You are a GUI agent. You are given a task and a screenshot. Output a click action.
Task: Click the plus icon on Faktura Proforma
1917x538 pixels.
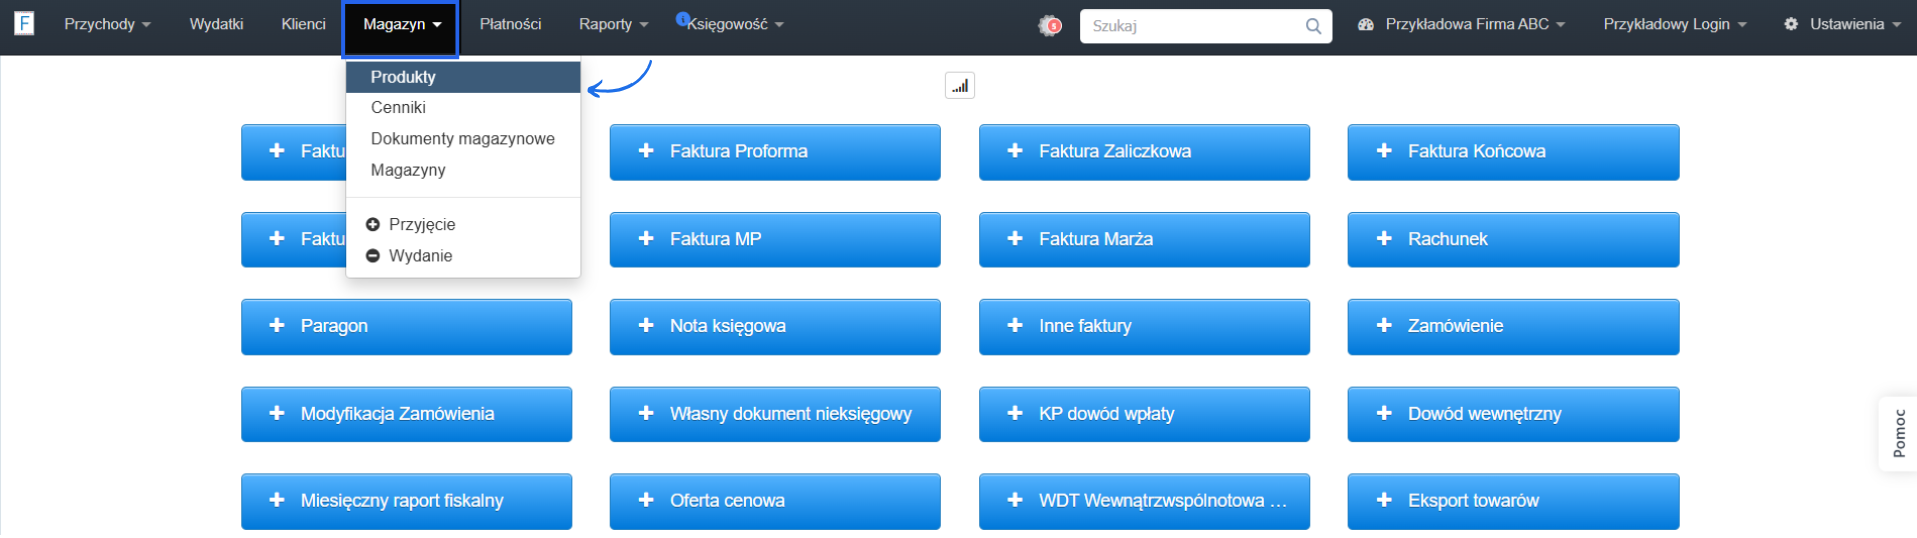point(646,151)
